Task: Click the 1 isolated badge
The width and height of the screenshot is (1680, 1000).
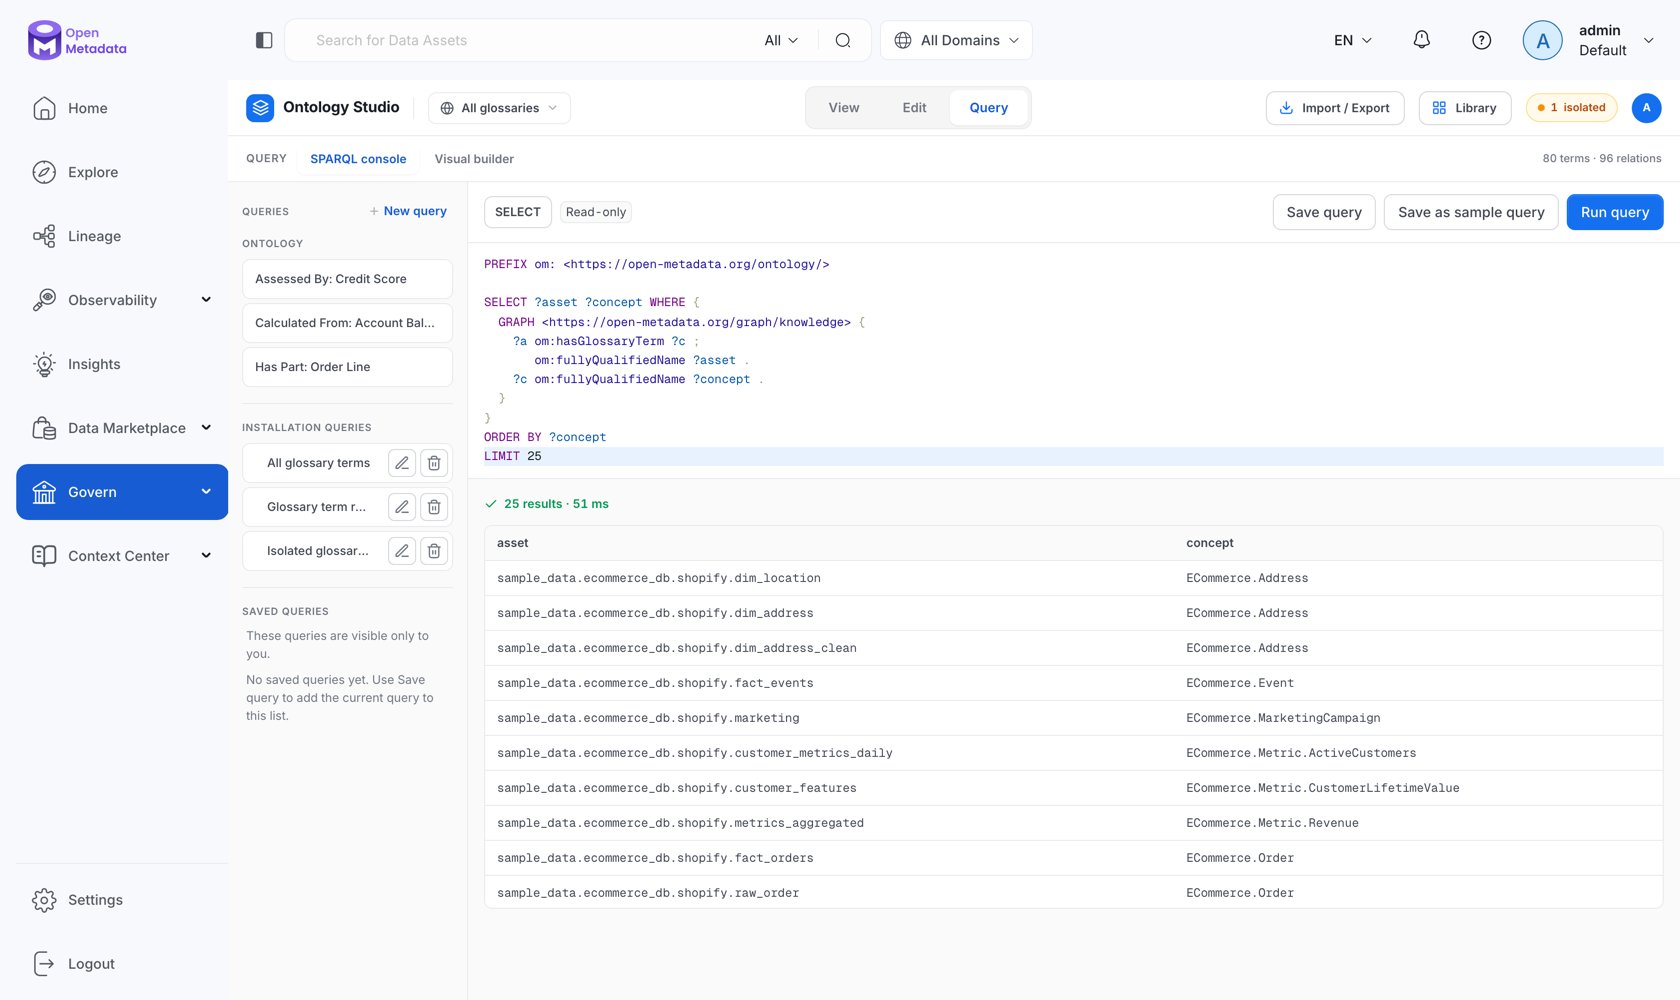Action: 1572,108
